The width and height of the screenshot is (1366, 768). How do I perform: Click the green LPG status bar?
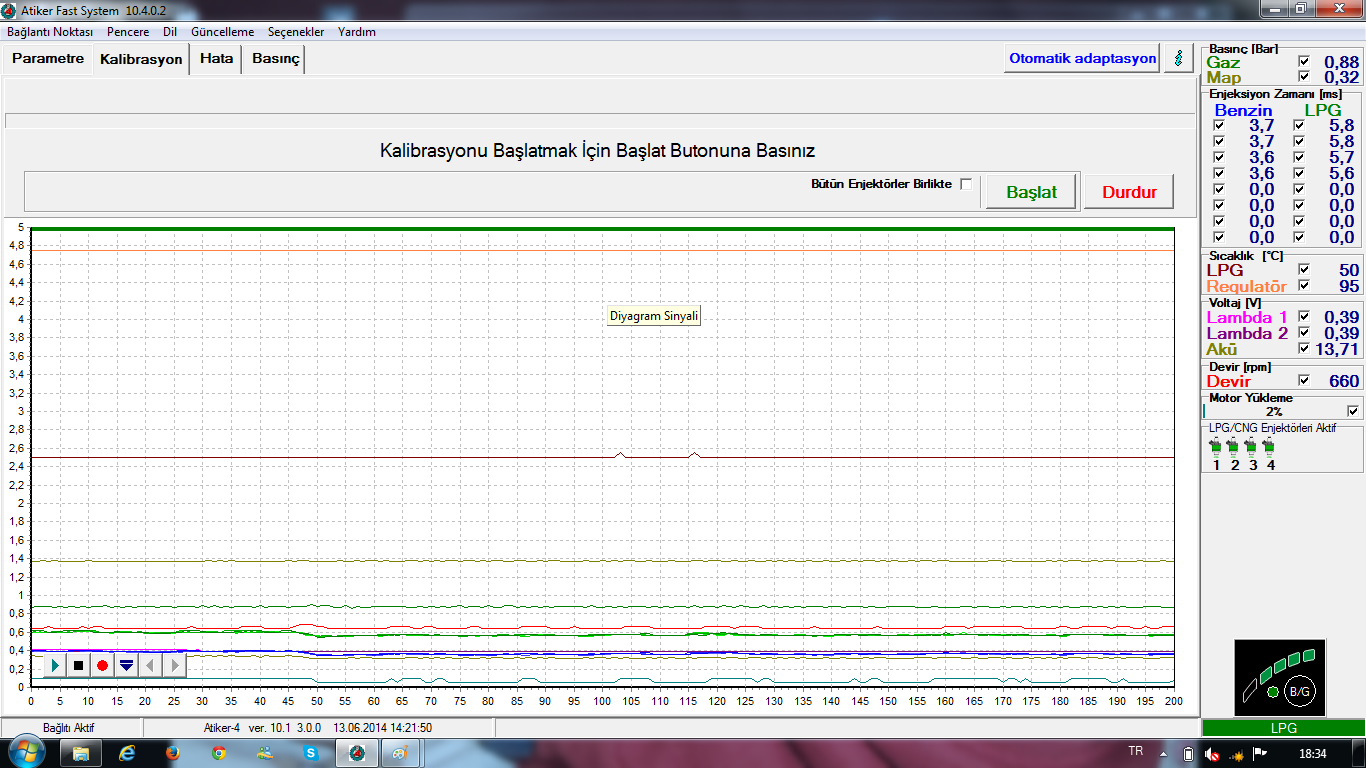(x=1283, y=727)
